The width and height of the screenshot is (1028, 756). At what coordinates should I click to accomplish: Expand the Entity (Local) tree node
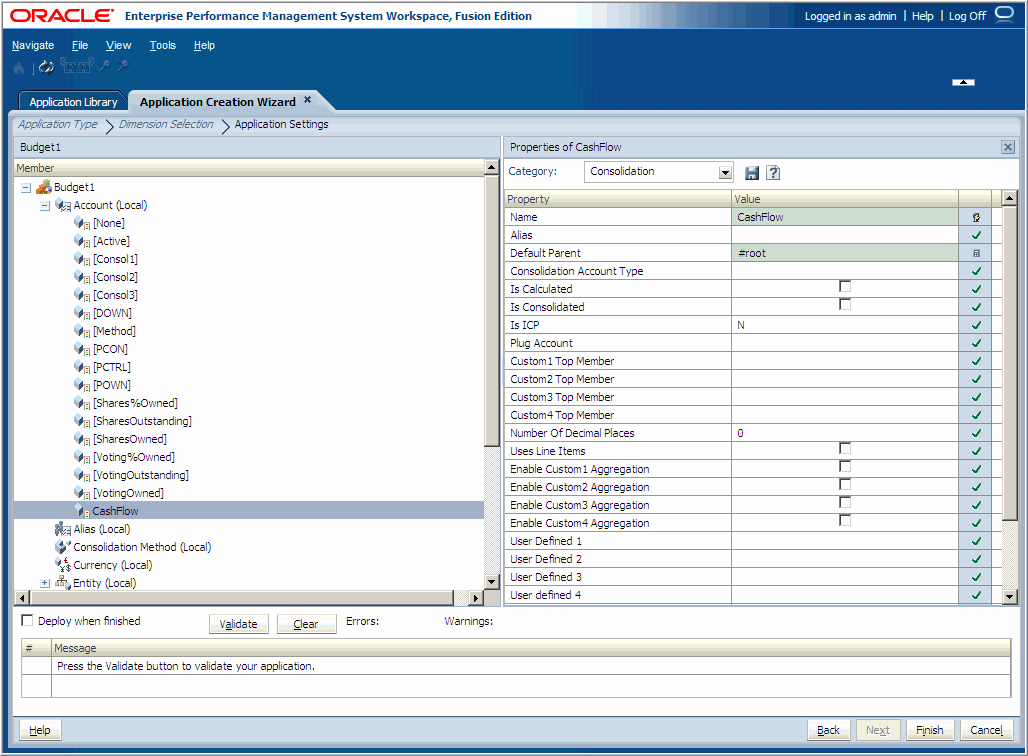pyautogui.click(x=44, y=582)
